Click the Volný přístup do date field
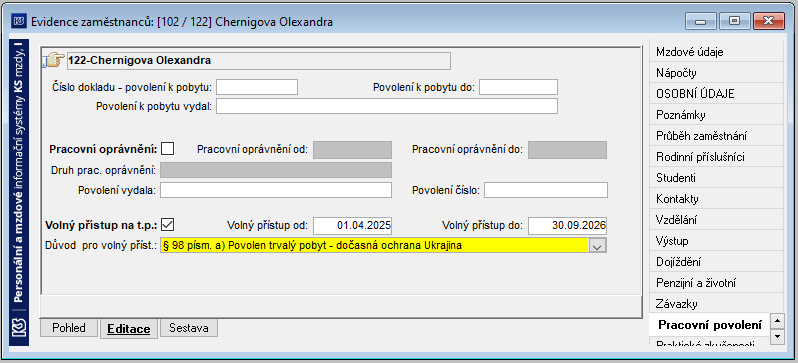This screenshot has height=363, width=798. [567, 226]
